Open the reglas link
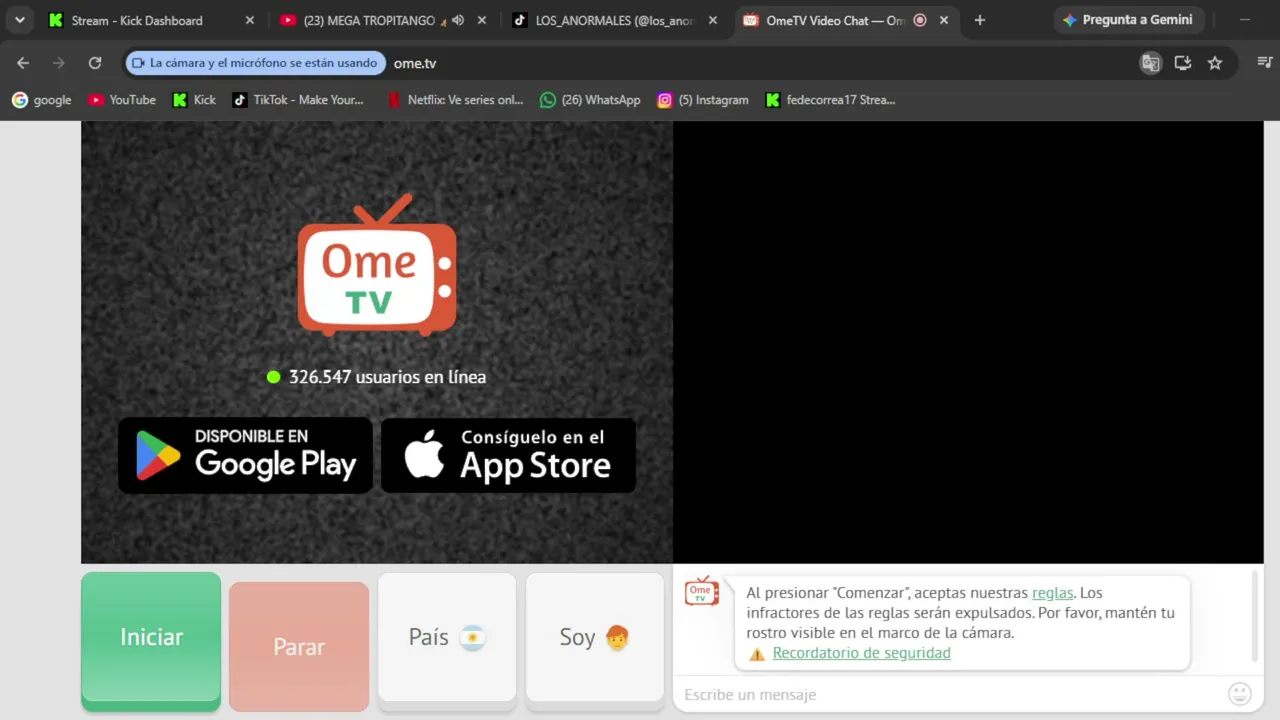Viewport: 1280px width, 720px height. click(1052, 593)
